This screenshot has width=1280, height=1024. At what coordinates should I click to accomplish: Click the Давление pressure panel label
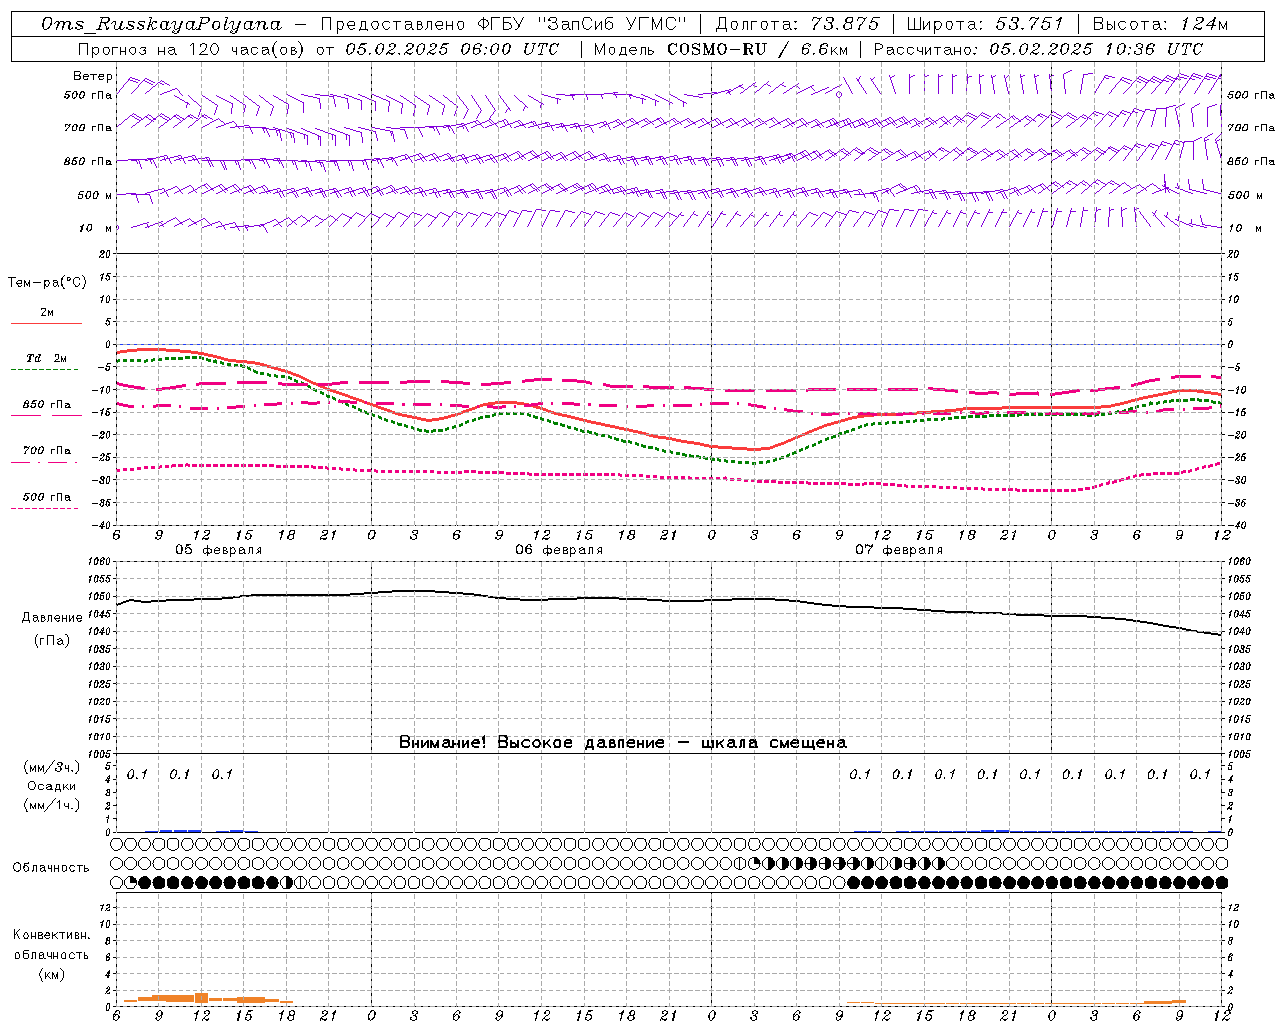[x=52, y=618]
